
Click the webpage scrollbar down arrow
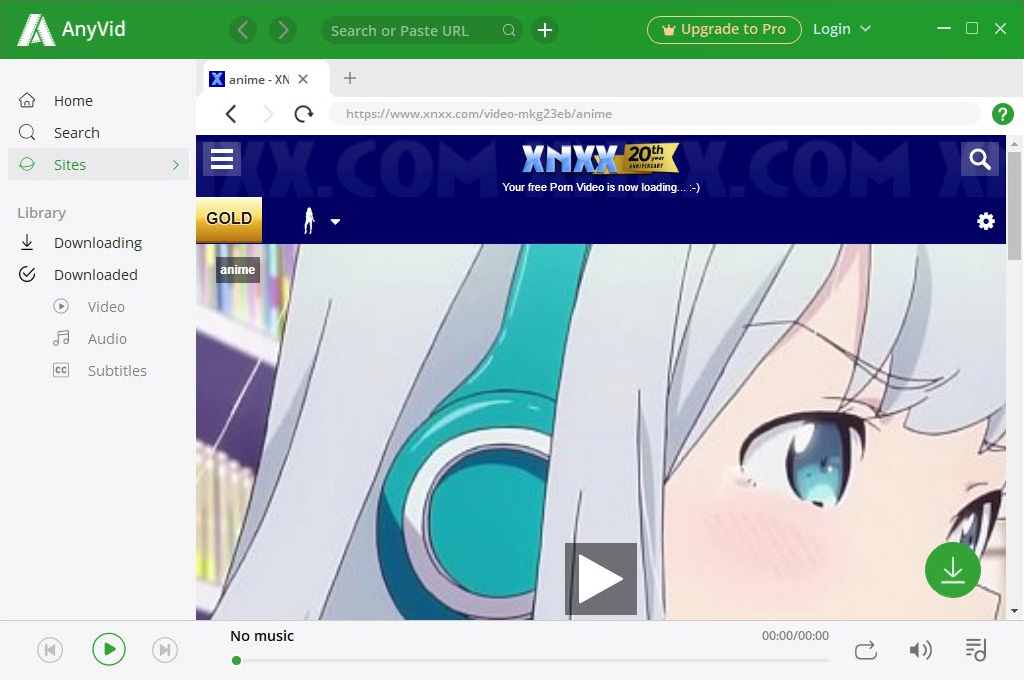(1014, 611)
